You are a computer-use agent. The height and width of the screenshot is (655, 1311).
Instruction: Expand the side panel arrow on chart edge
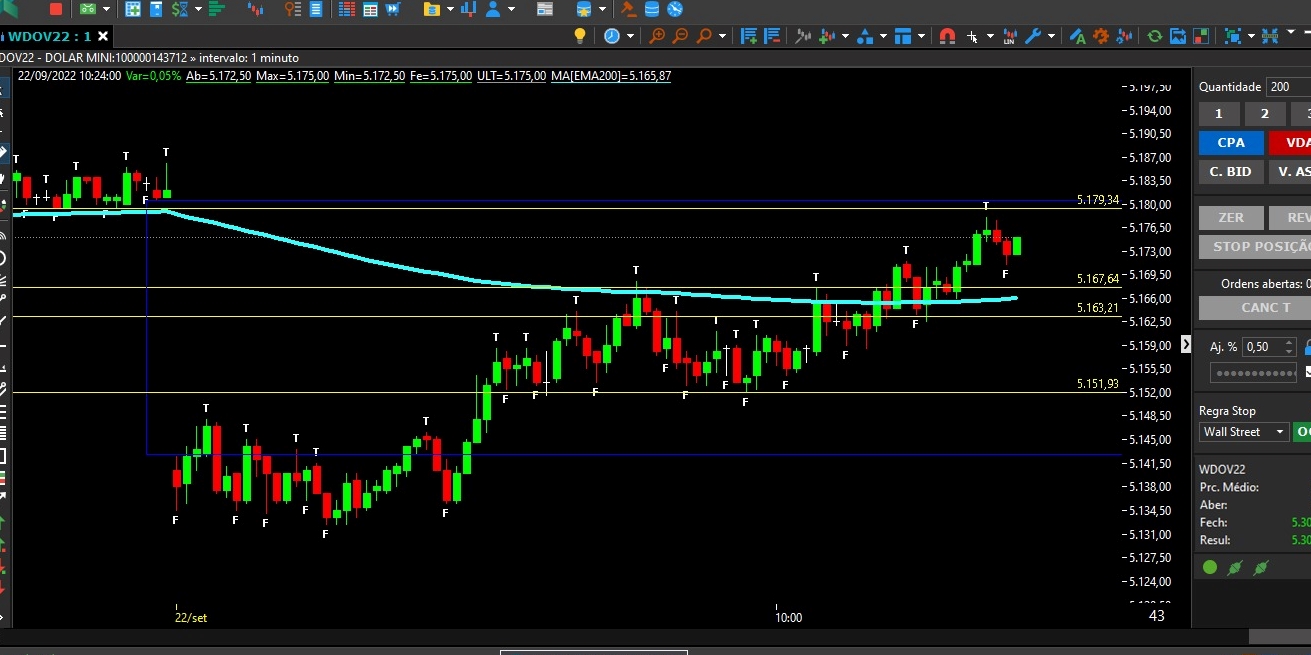1186,344
